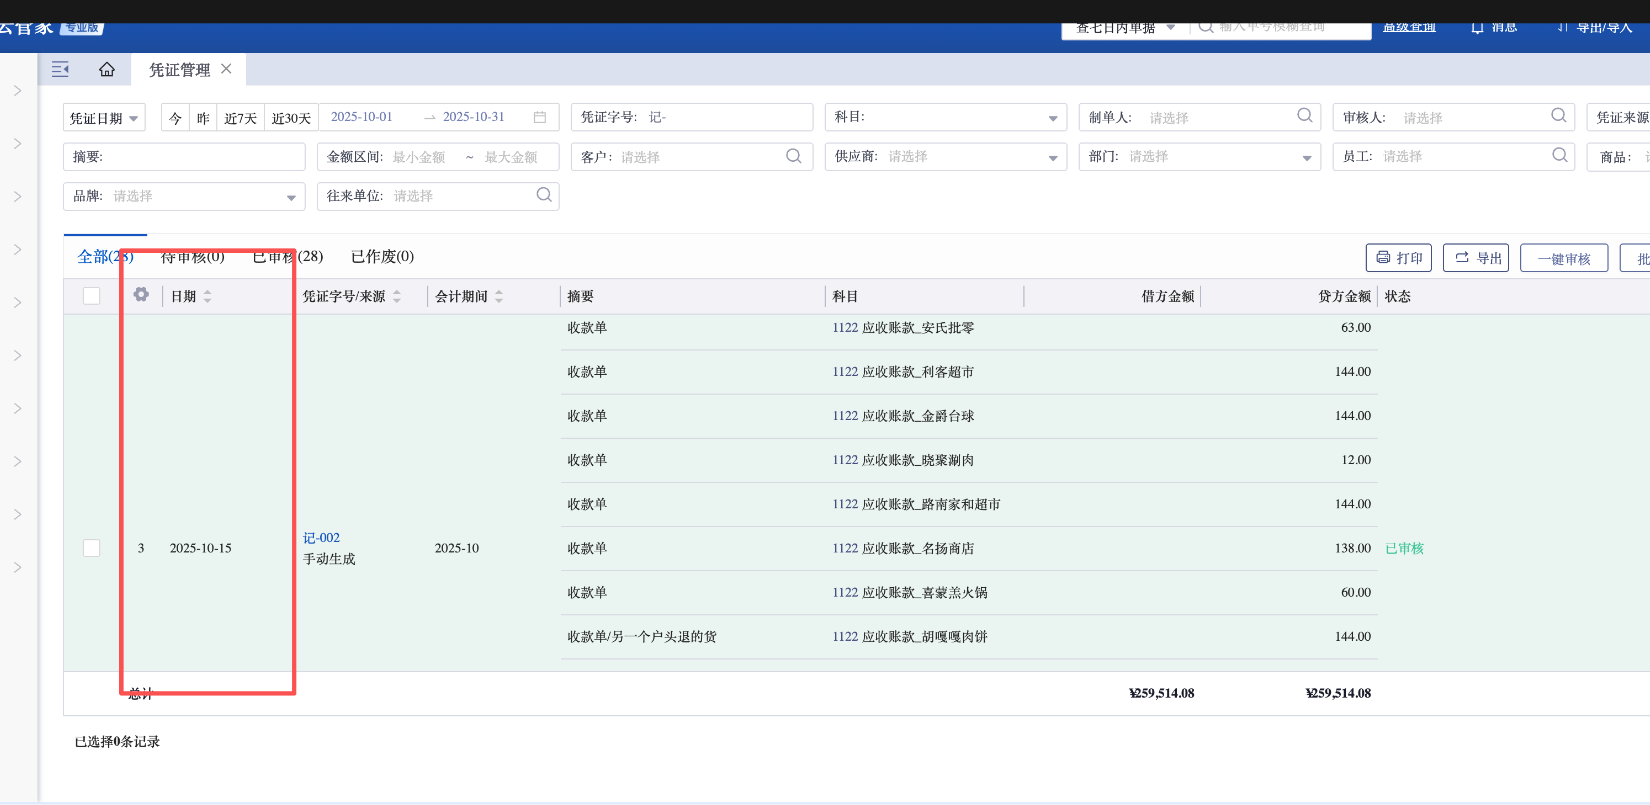The height and width of the screenshot is (805, 1650).
Task: Open the 凭证日期 dropdown
Action: point(104,118)
